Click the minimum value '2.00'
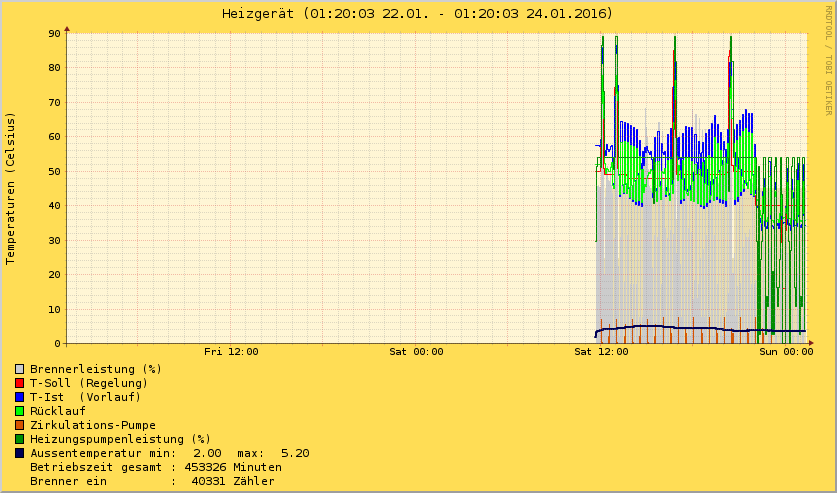 tap(207, 453)
